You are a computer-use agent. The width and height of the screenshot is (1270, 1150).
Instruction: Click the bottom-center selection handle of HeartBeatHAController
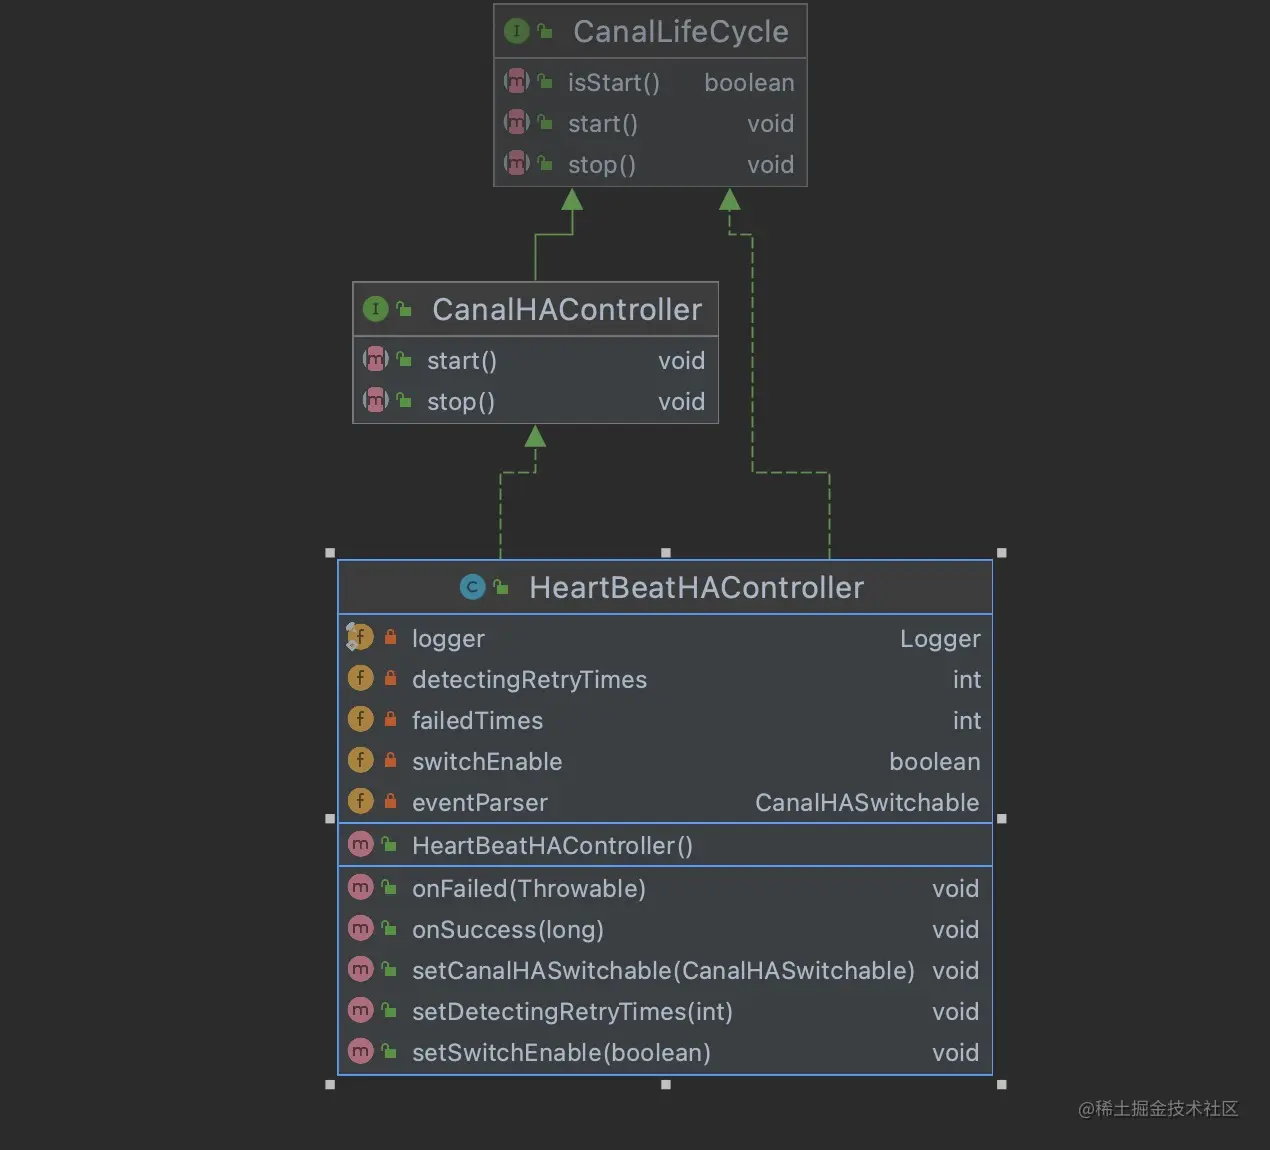pyautogui.click(x=666, y=1084)
